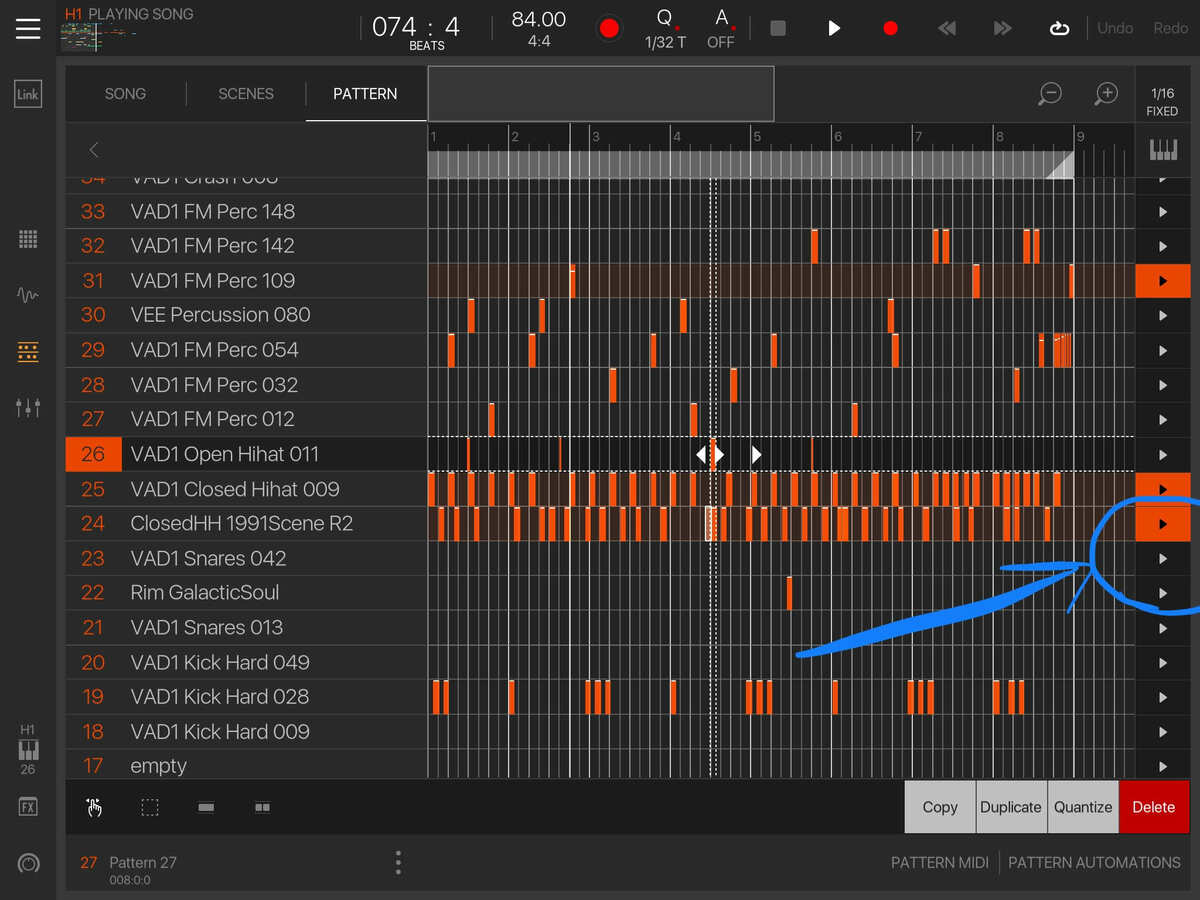Preview pad 28 VAD1 FM Perc 032
The height and width of the screenshot is (900, 1200).
pyautogui.click(x=1162, y=385)
